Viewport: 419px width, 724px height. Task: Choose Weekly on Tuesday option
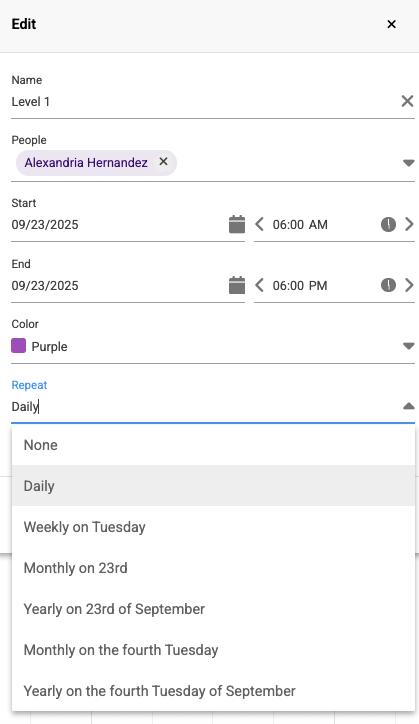point(213,527)
